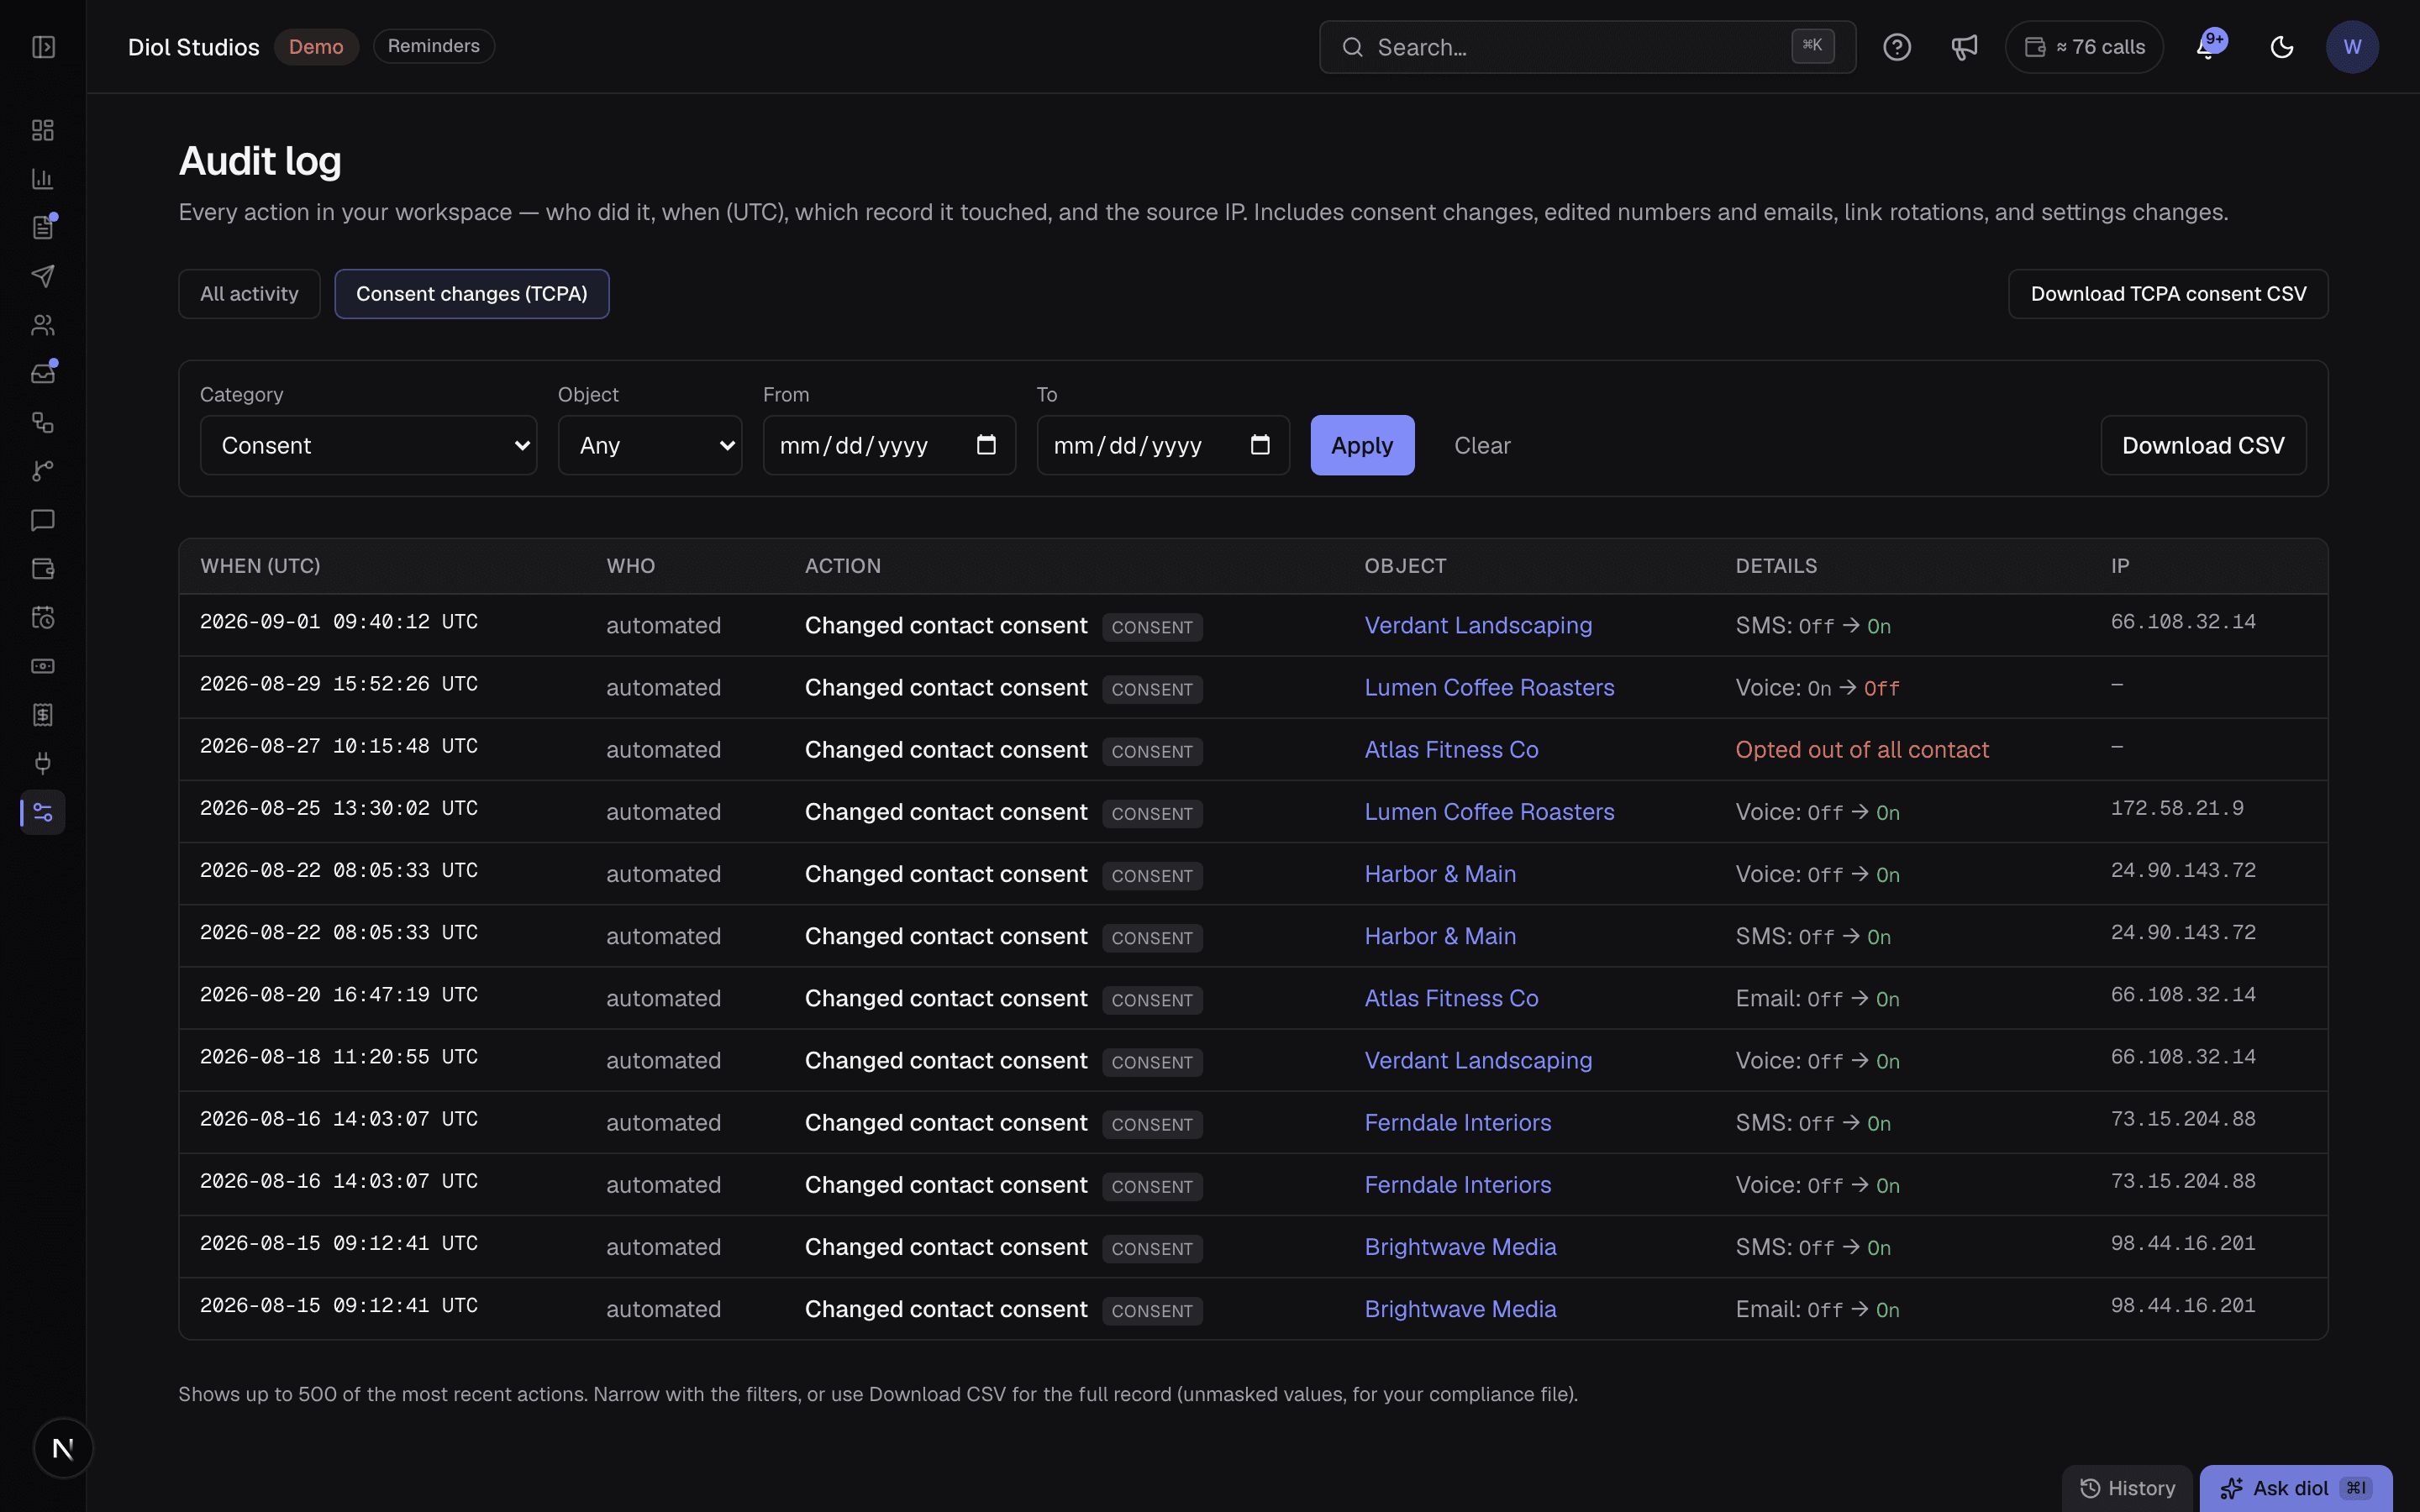The height and width of the screenshot is (1512, 2420).
Task: Open the workflow connected-squares icon
Action: tap(43, 422)
